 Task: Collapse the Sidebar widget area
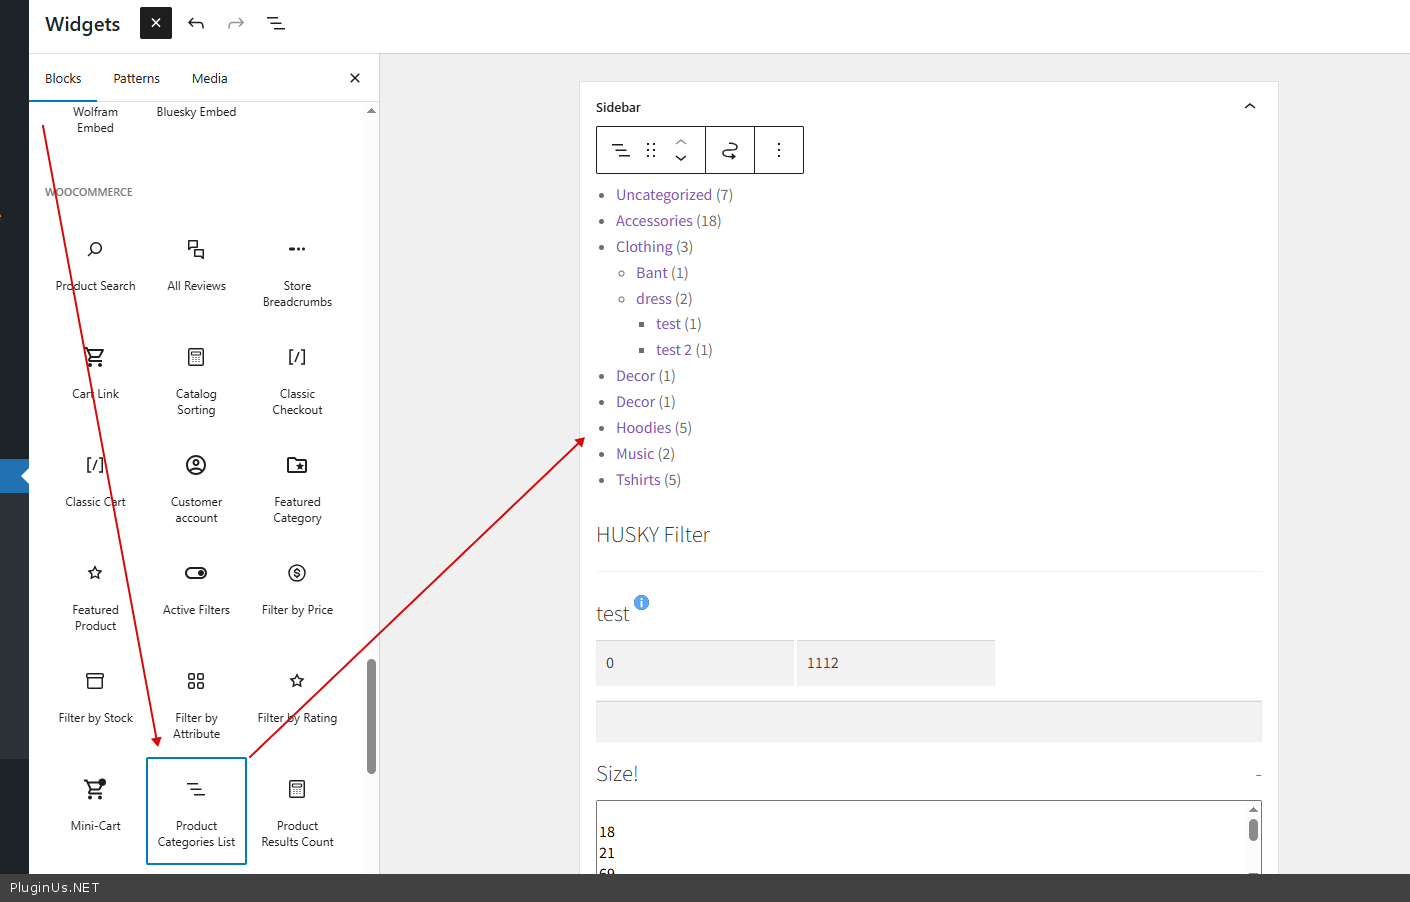click(1249, 107)
